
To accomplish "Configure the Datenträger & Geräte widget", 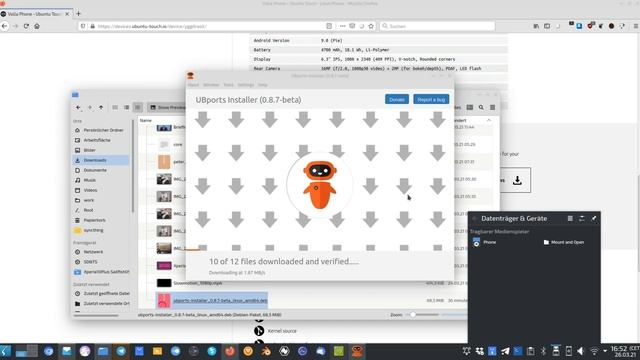I will pos(582,218).
